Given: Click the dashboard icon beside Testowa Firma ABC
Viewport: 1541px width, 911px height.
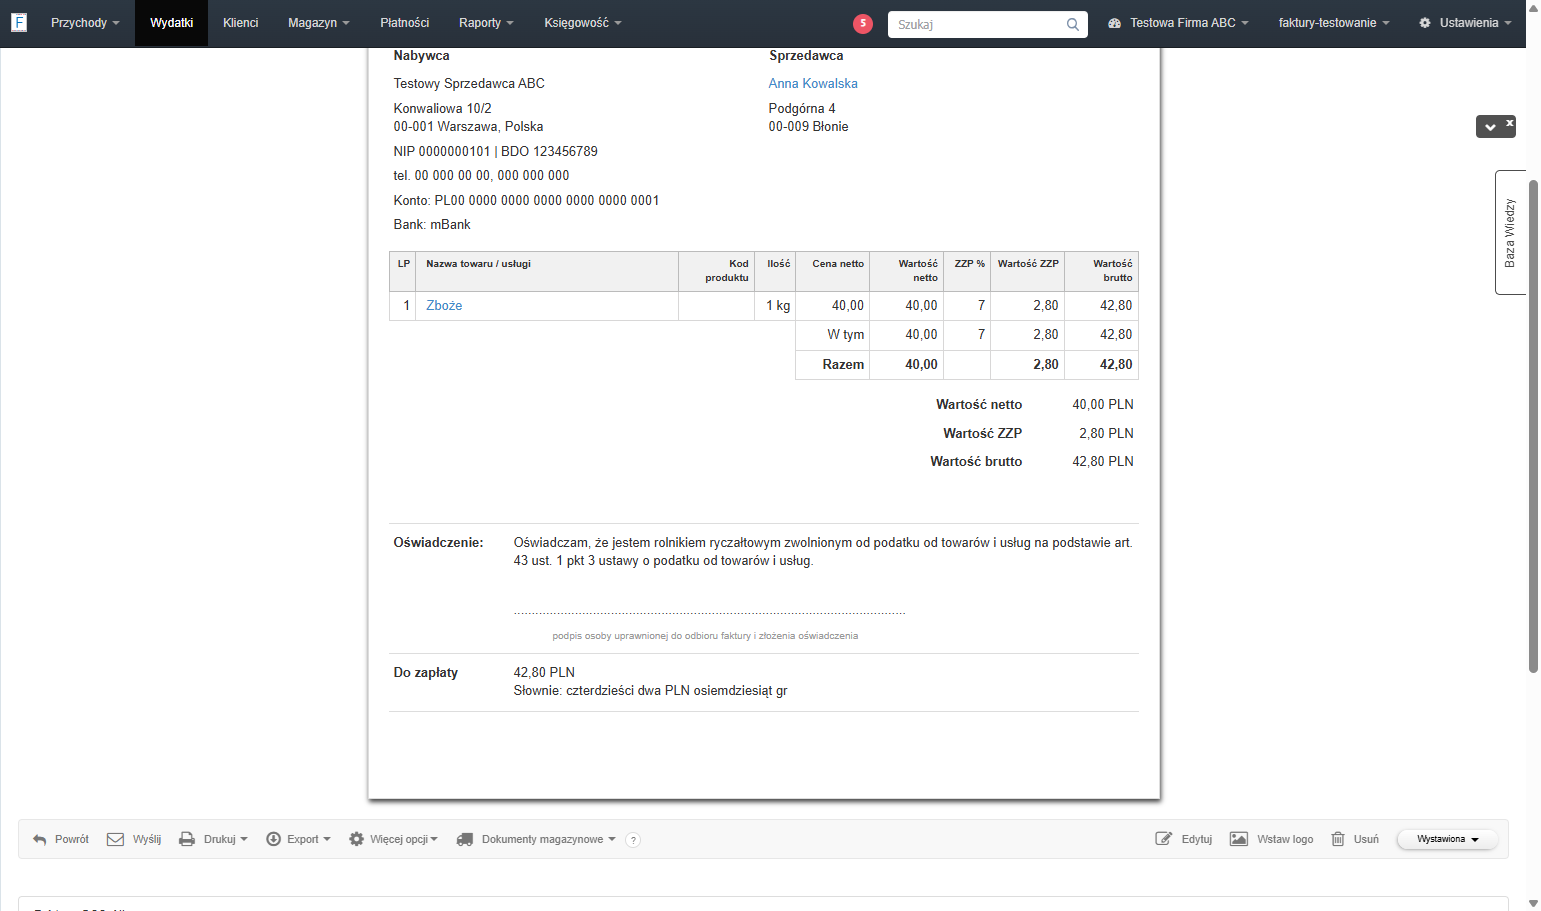Looking at the screenshot, I should click(1115, 23).
